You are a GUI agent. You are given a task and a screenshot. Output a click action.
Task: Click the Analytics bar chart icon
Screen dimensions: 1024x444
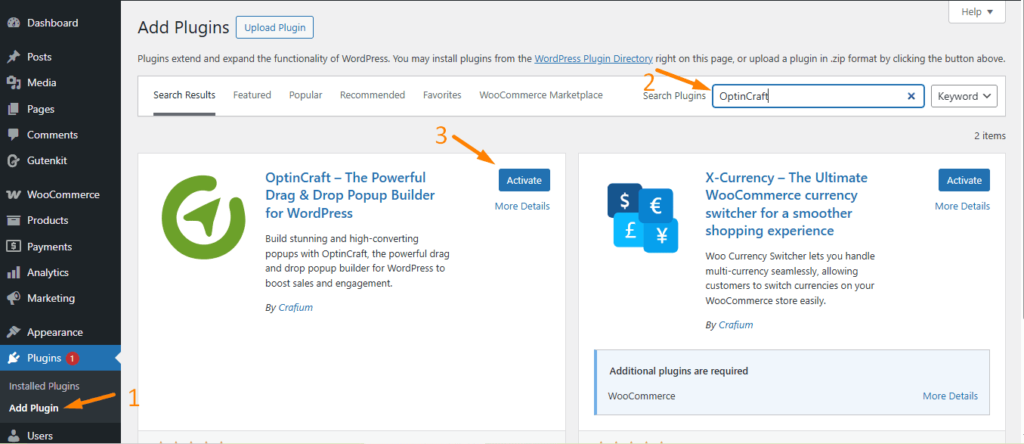click(13, 272)
